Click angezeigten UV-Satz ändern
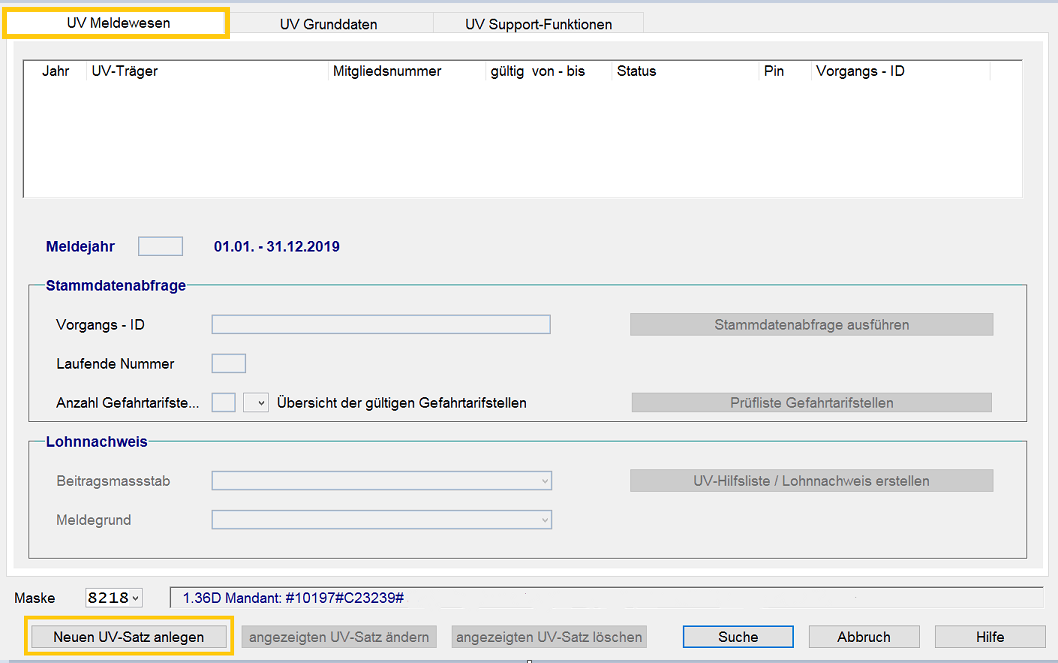This screenshot has height=663, width=1058. pos(339,637)
